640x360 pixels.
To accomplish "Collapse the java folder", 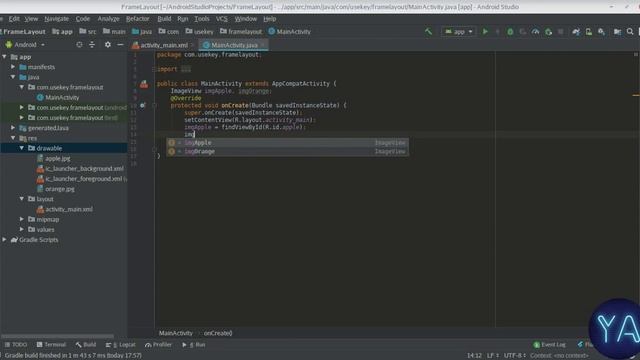I will click(x=13, y=77).
